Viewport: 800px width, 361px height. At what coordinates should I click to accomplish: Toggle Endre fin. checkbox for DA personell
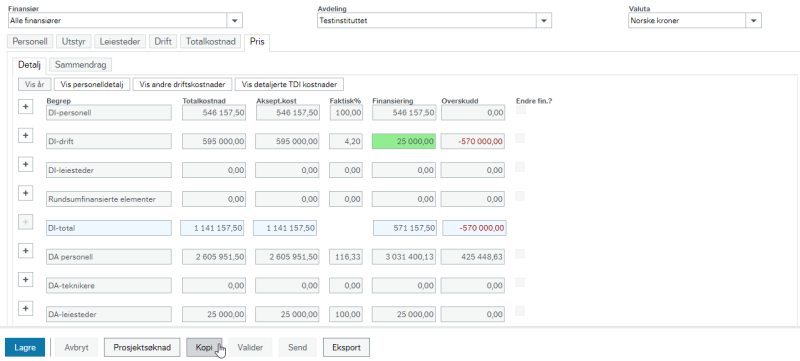(520, 254)
